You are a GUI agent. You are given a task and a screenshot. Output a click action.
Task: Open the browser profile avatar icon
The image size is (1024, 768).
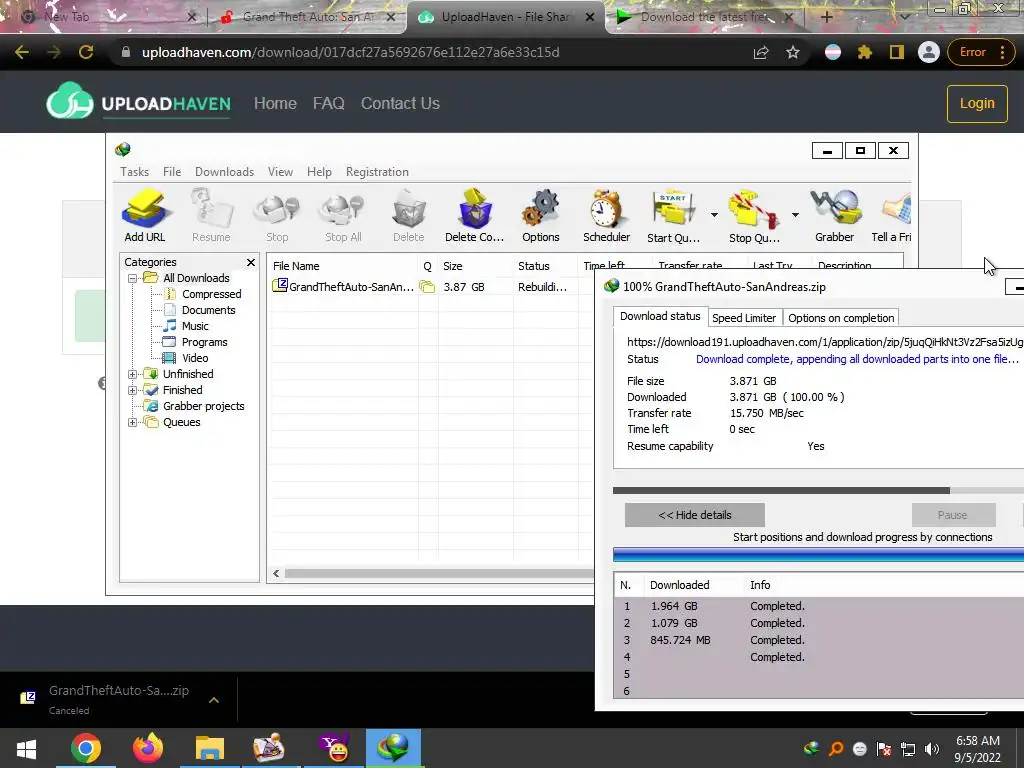(x=928, y=52)
